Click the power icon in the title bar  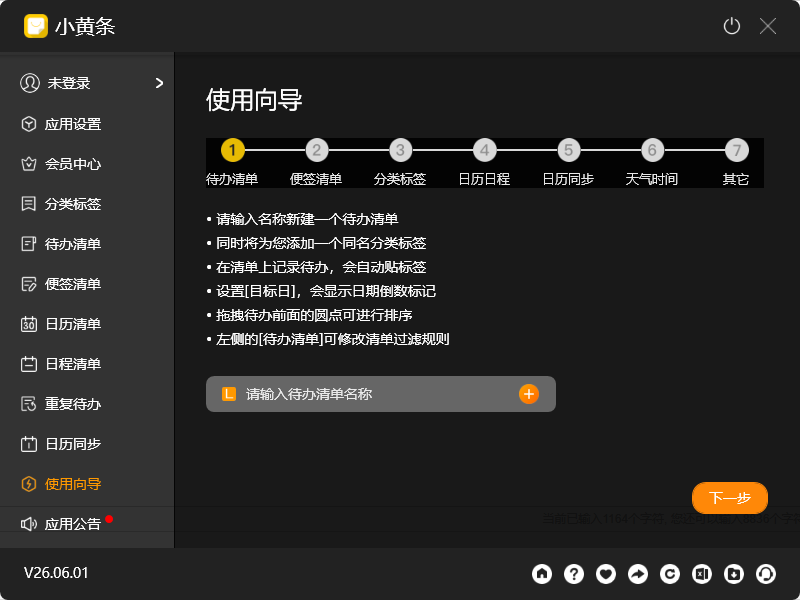pos(732,26)
